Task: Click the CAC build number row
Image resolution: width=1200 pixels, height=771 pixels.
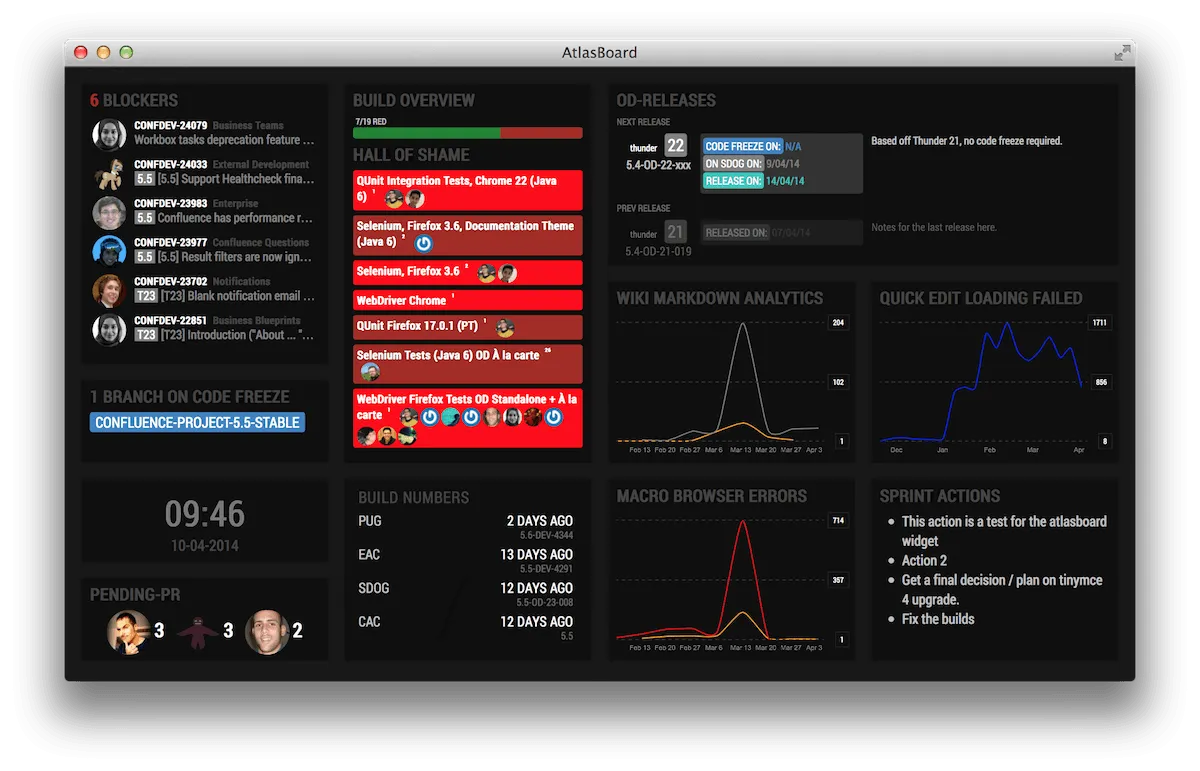Action: tap(466, 628)
